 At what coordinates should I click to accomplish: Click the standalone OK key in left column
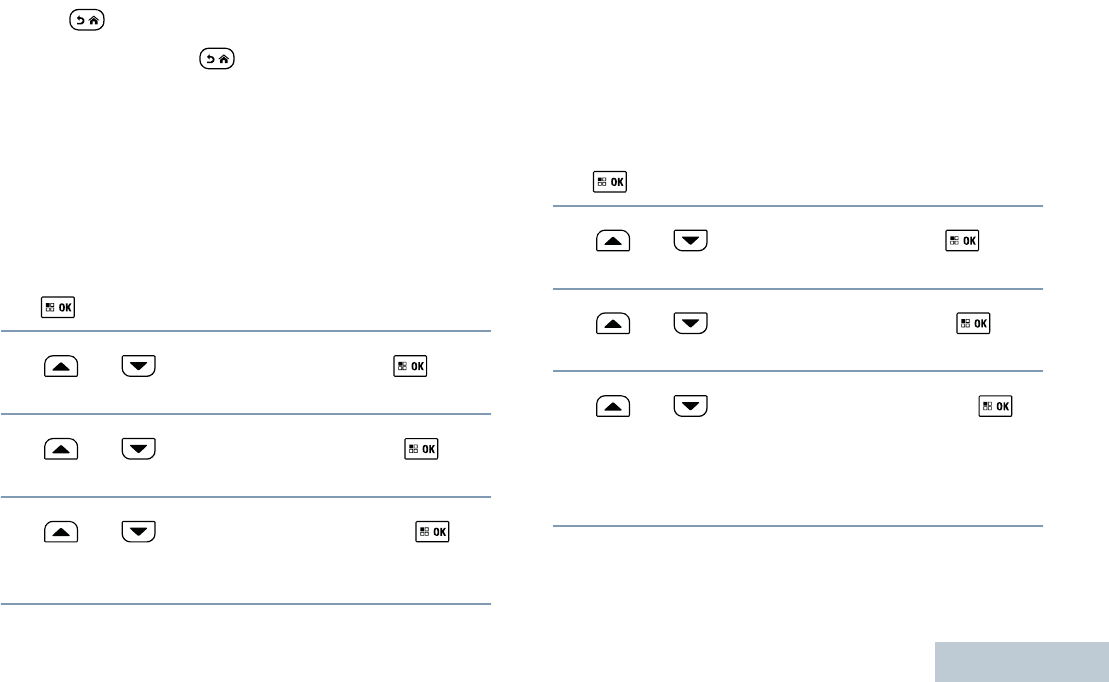[x=60, y=307]
